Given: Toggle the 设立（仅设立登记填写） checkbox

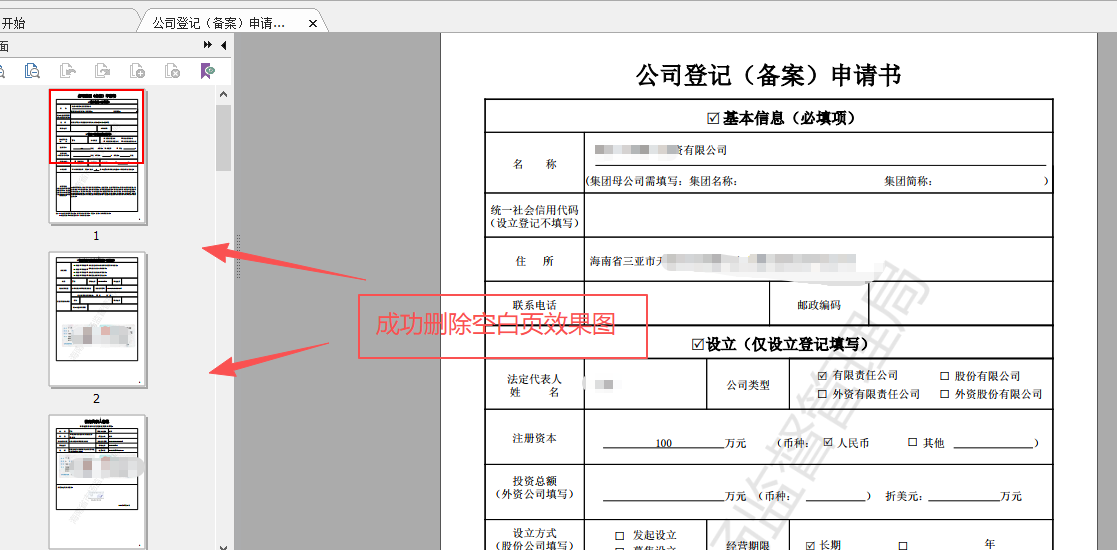Looking at the screenshot, I should pyautogui.click(x=697, y=345).
